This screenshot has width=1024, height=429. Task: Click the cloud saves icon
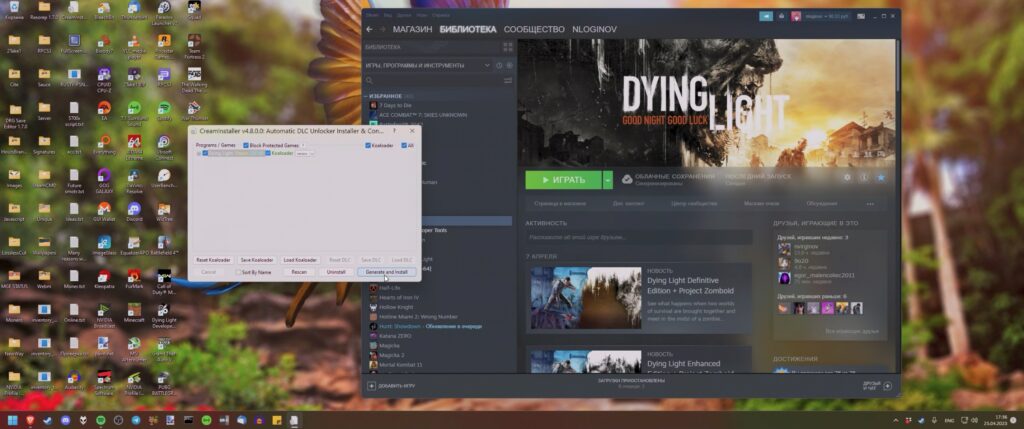626,179
